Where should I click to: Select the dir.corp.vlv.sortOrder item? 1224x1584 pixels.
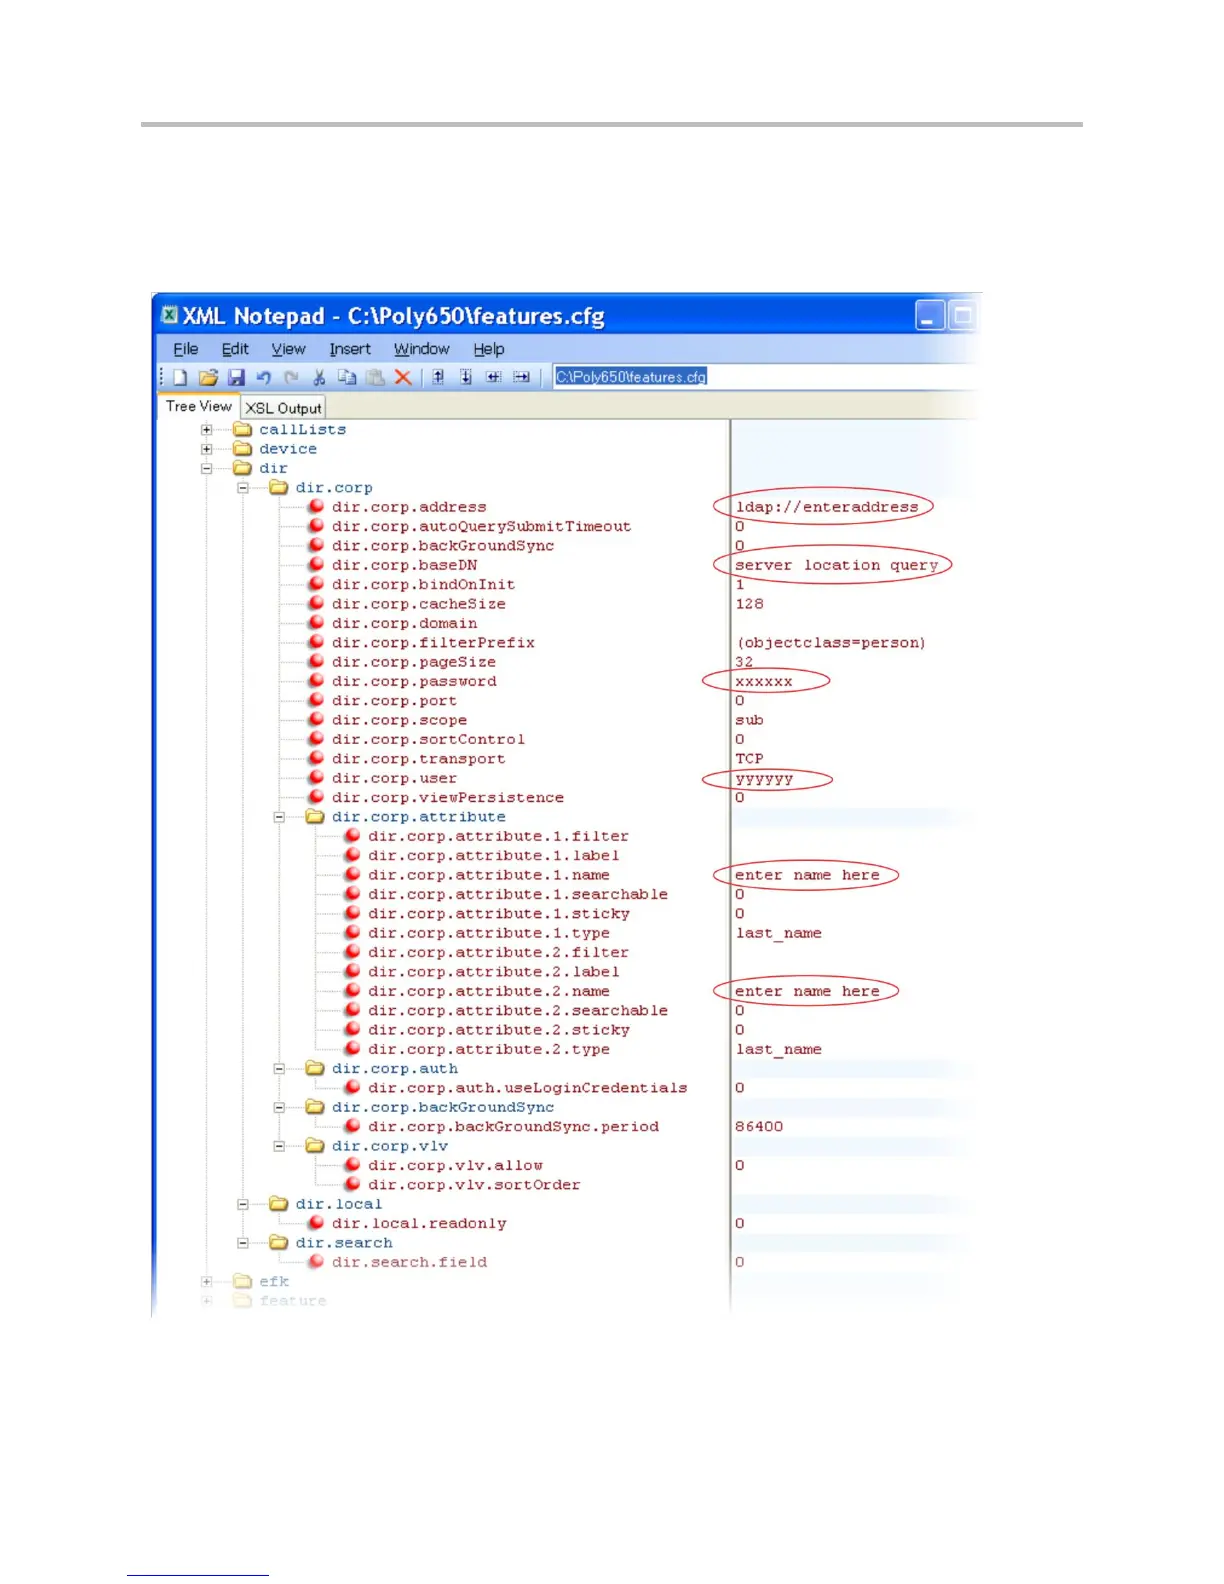pos(474,1185)
